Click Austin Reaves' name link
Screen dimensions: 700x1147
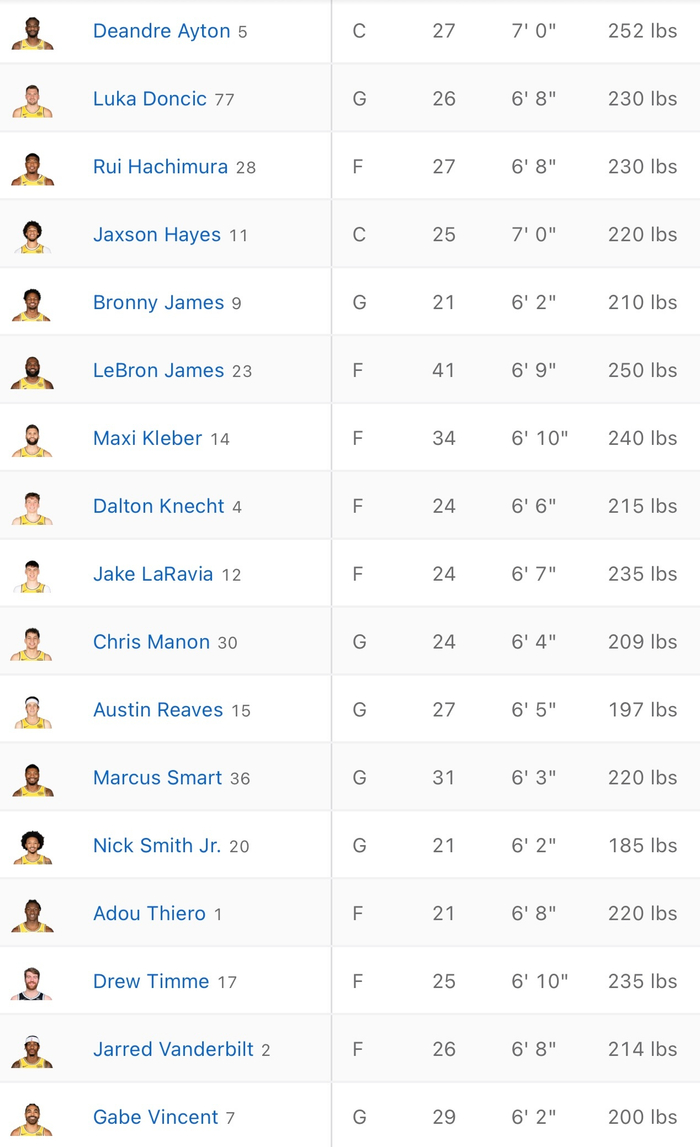click(157, 710)
